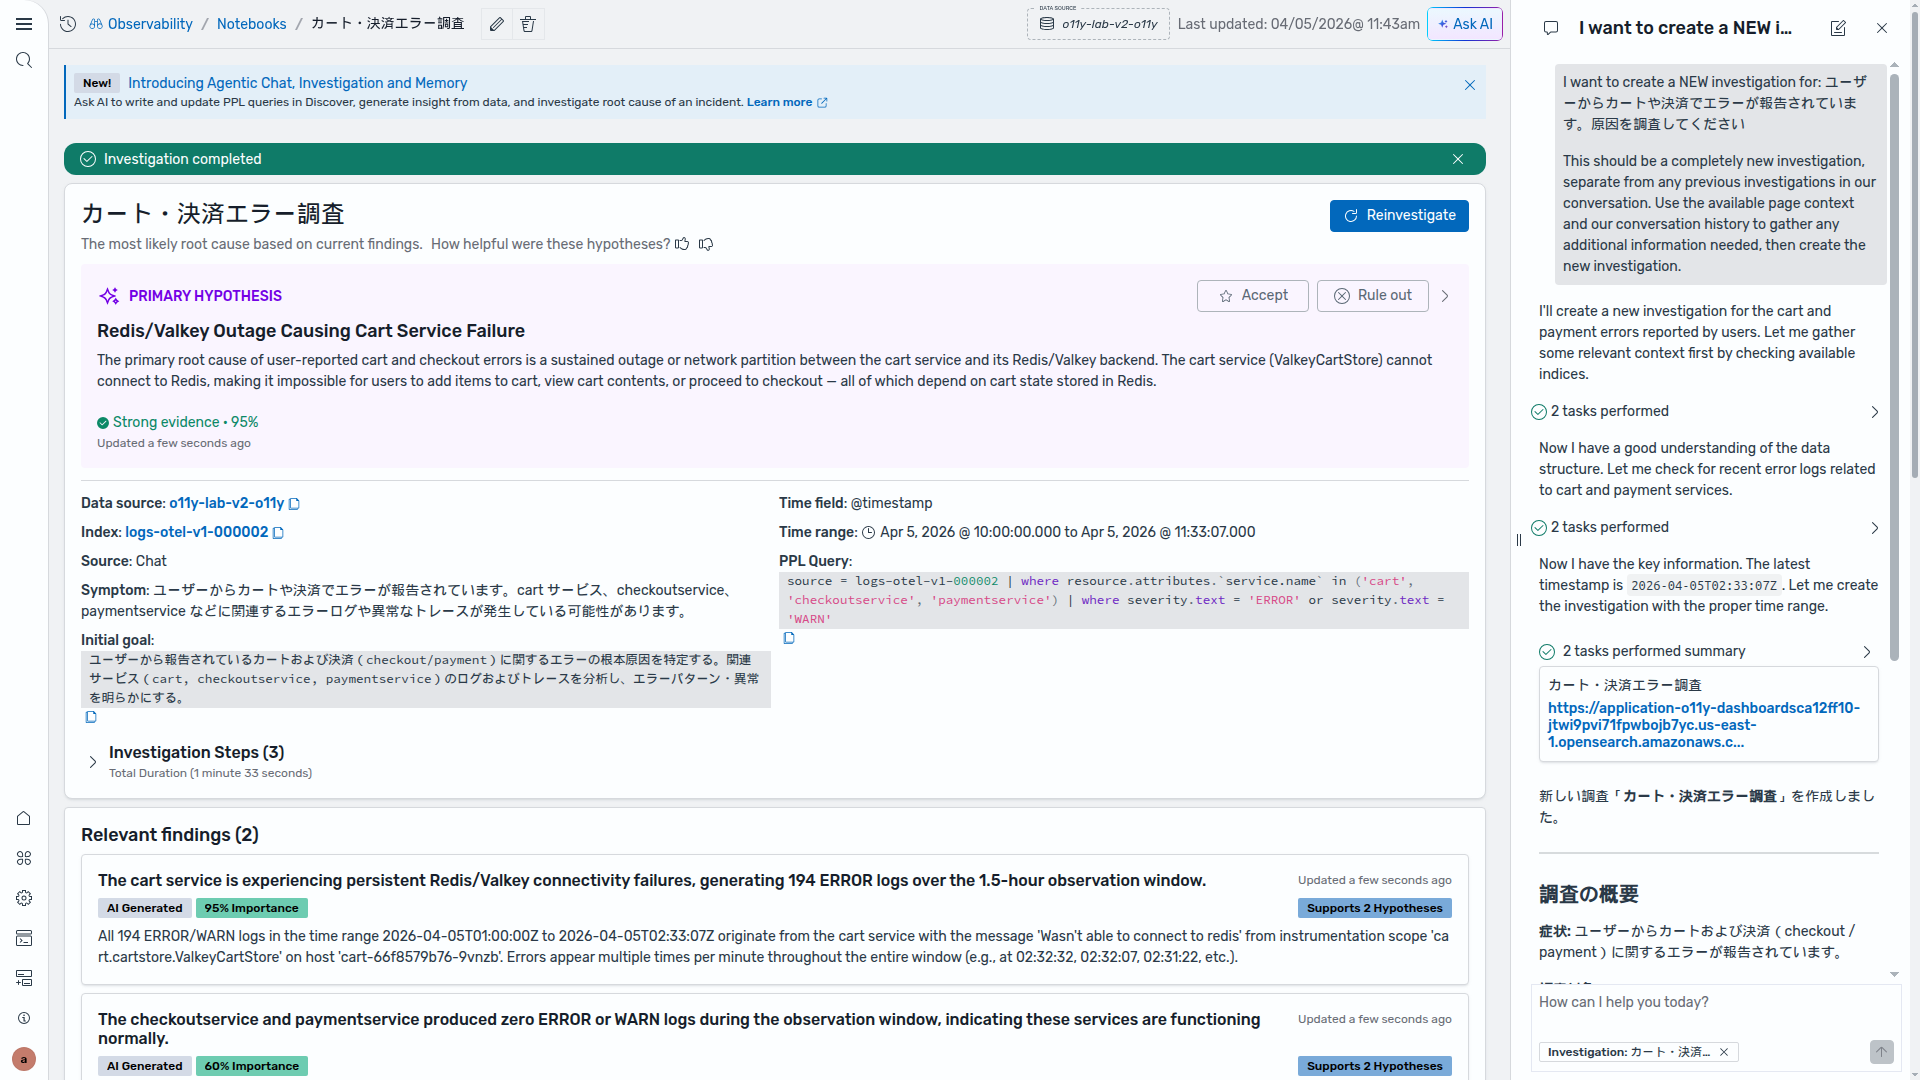Screen dimensions: 1920x1080
Task: Click the thumbs up feedback icon
Action: (x=682, y=244)
